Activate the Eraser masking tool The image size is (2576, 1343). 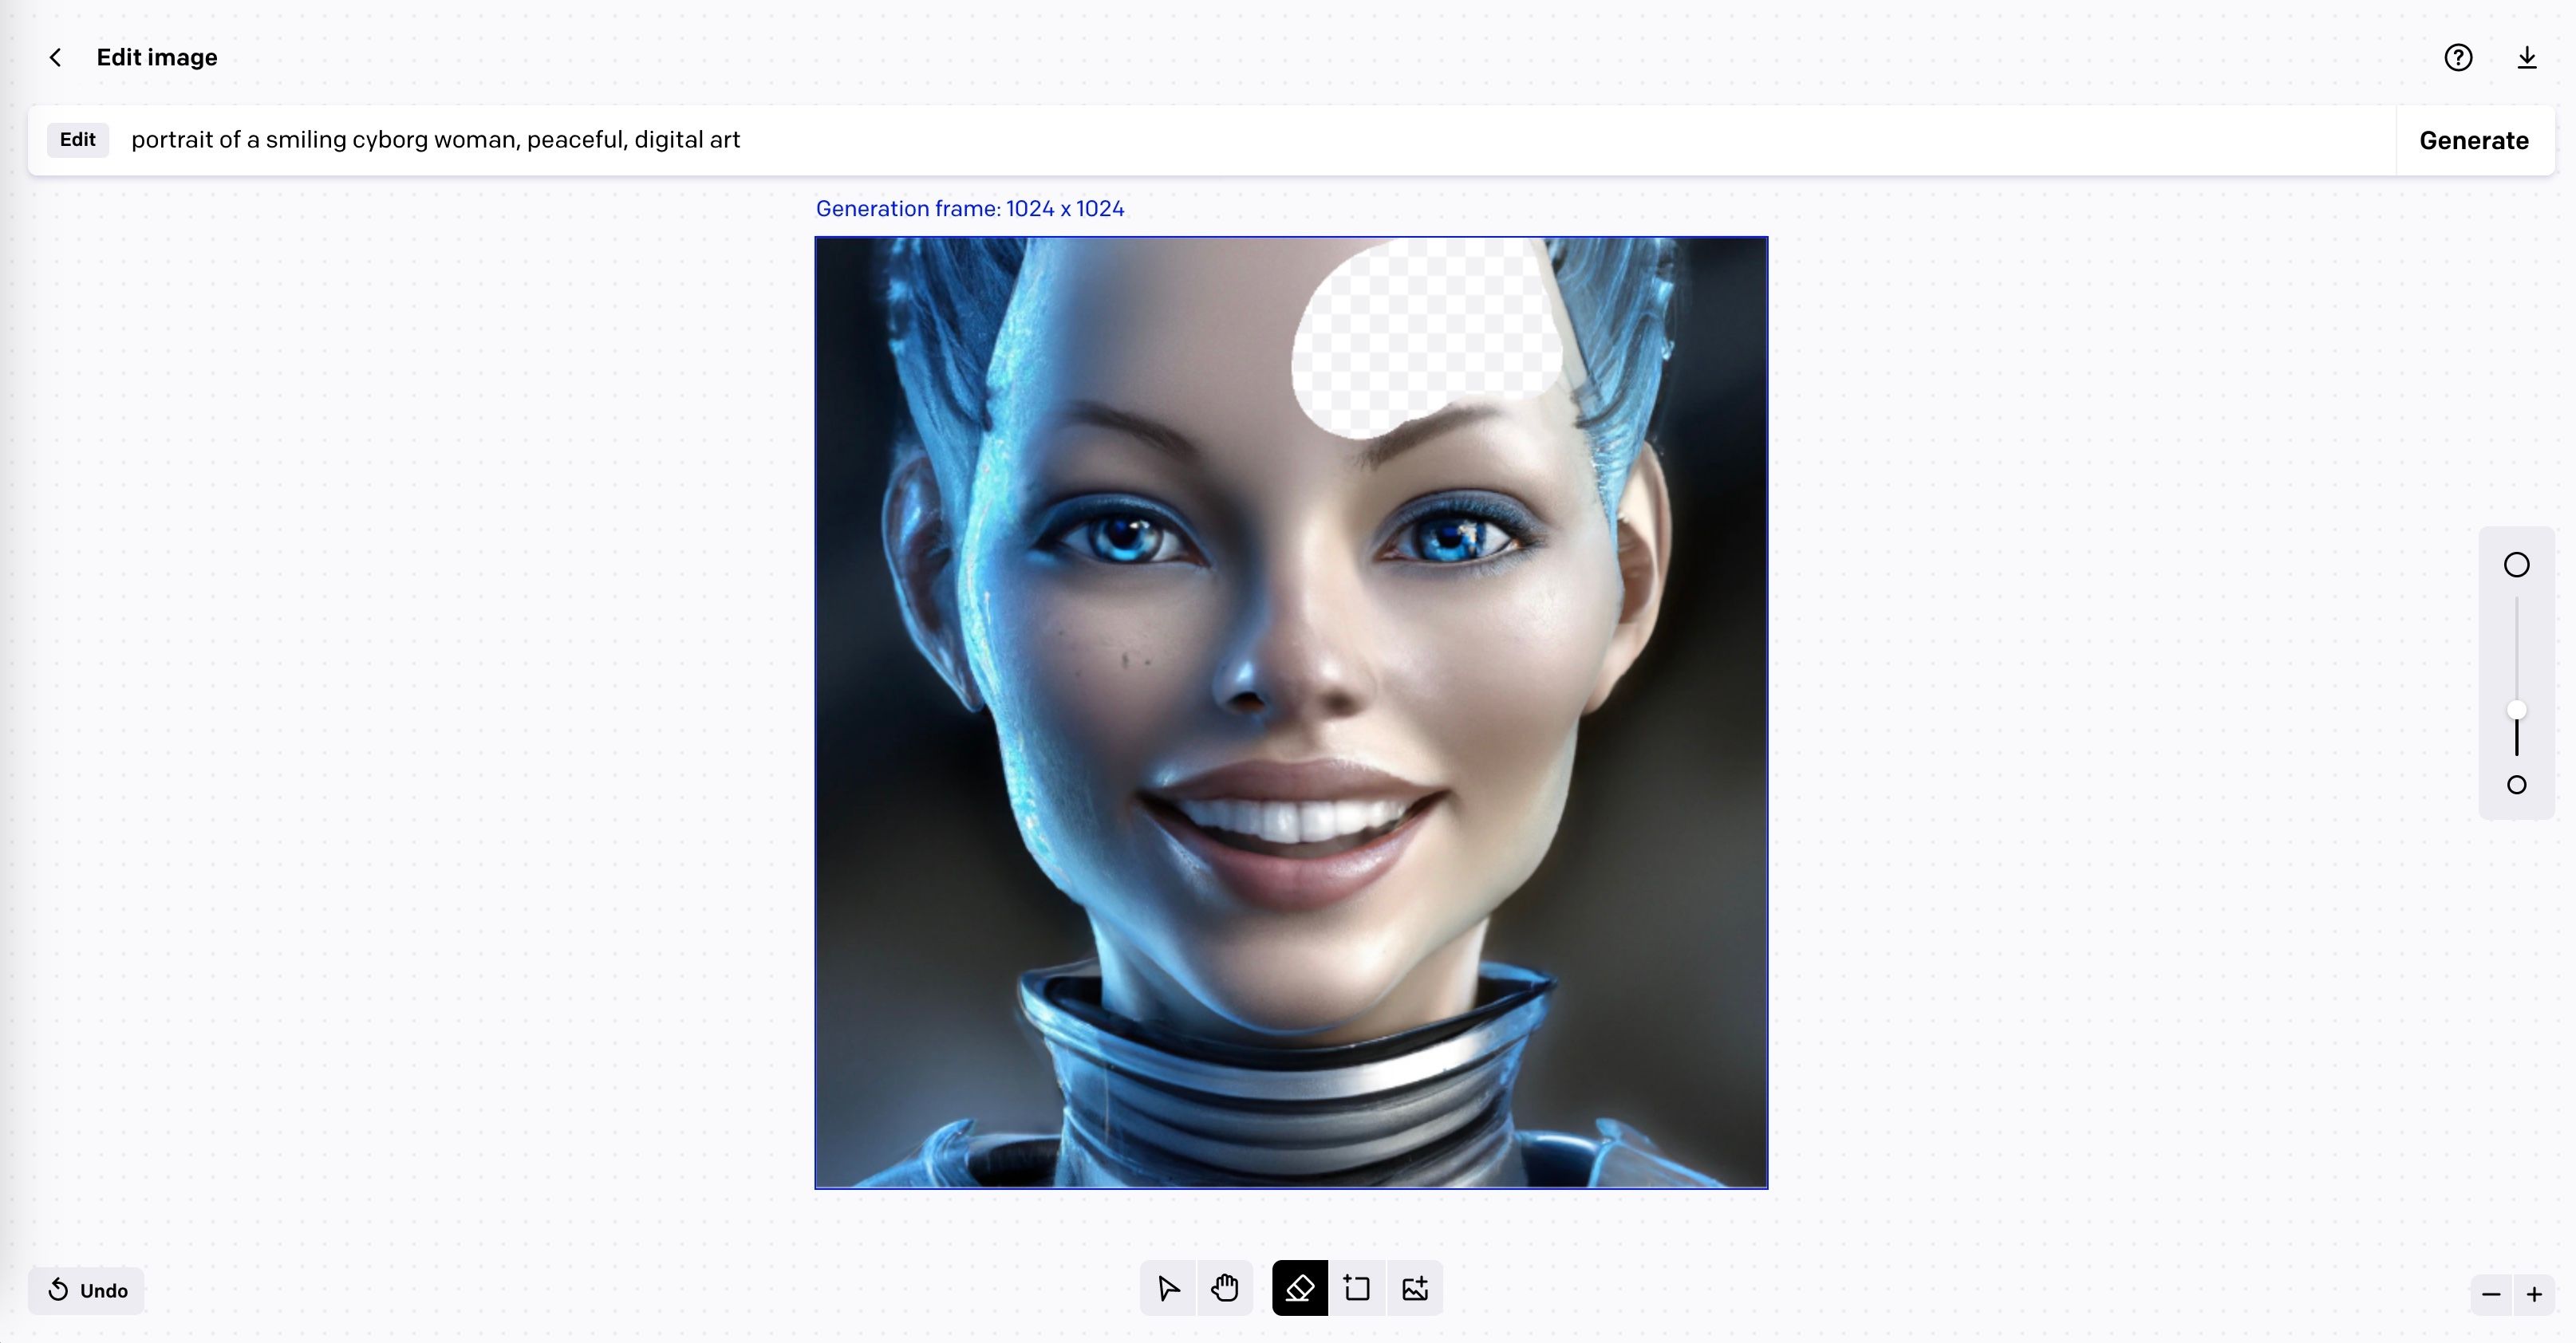[1297, 1289]
